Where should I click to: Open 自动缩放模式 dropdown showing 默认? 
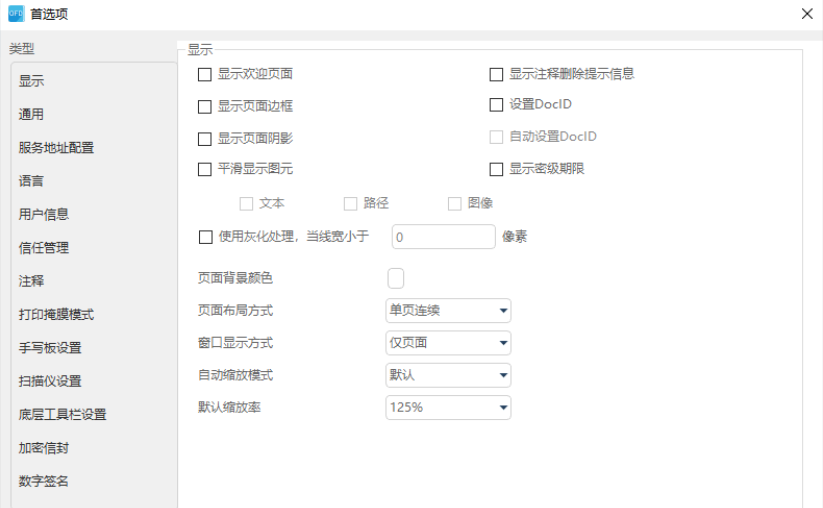[448, 375]
